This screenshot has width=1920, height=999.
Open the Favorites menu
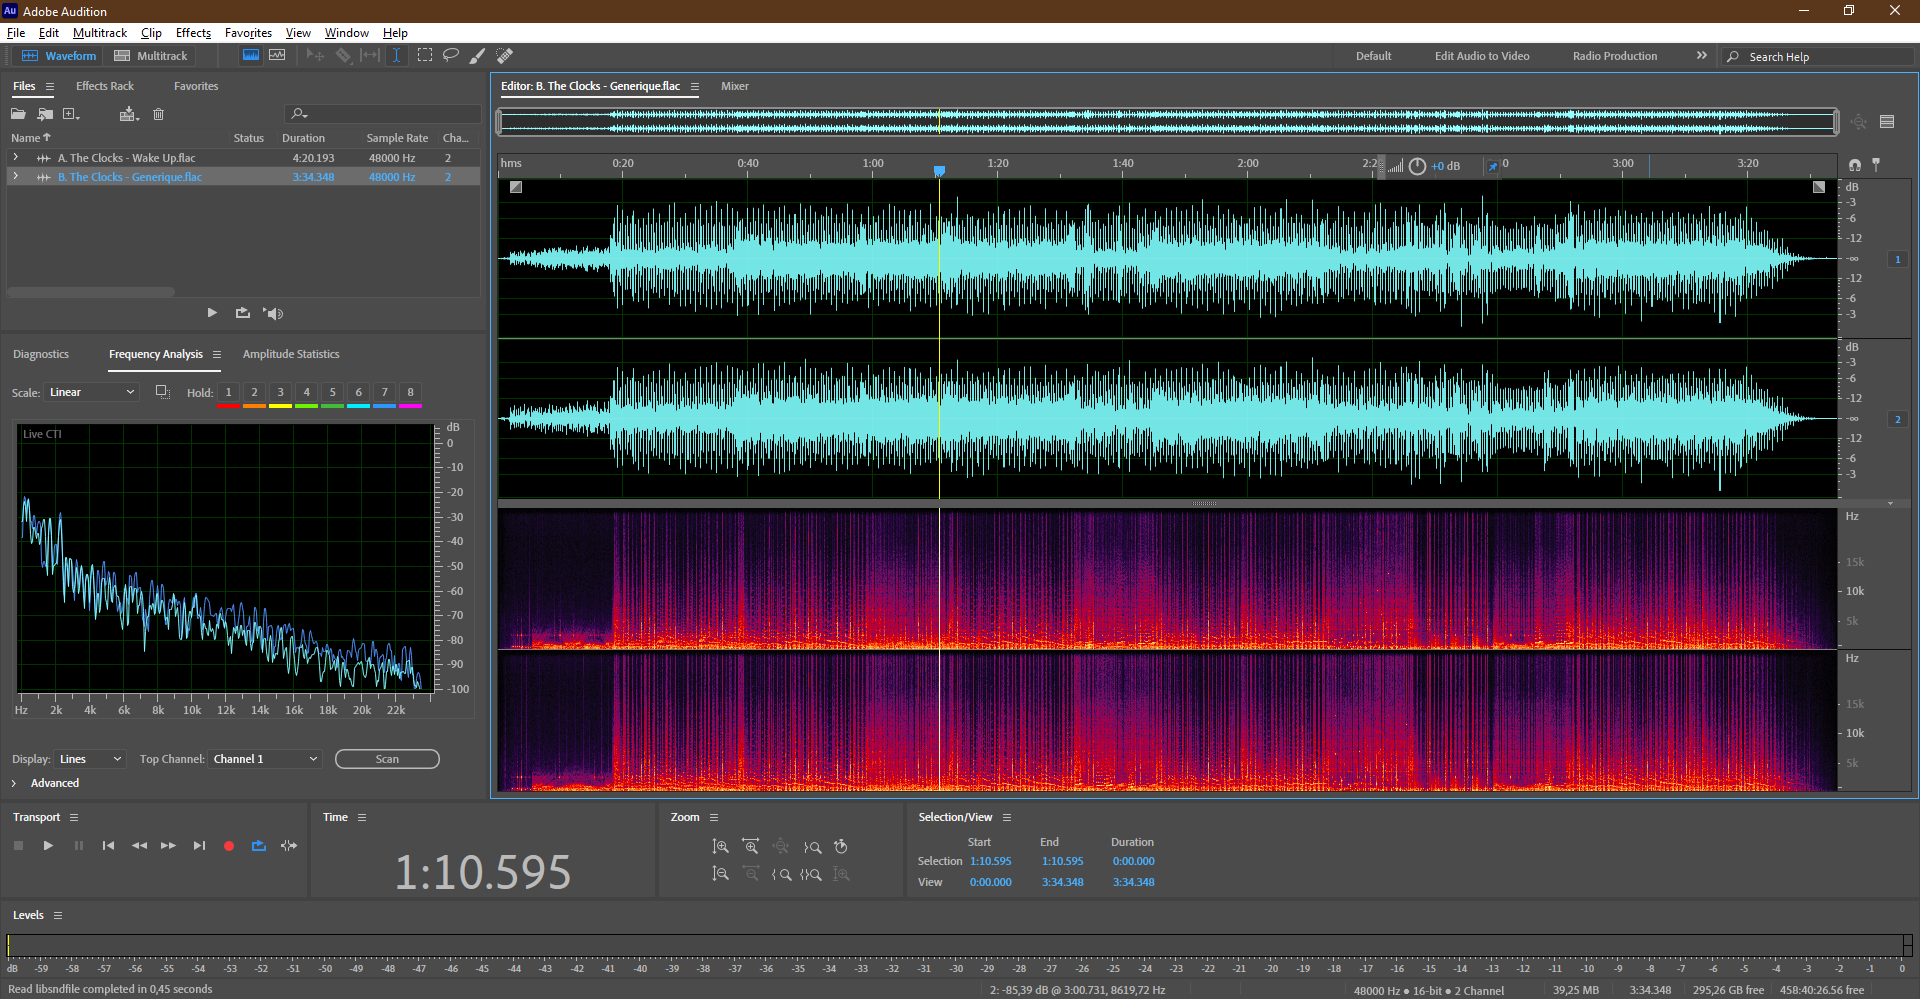coord(248,33)
